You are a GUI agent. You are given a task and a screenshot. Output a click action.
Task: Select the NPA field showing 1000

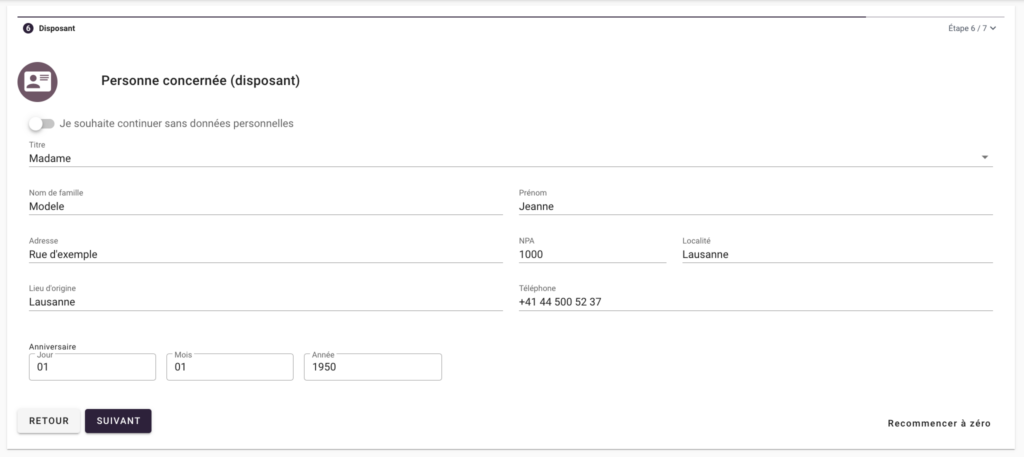591,254
